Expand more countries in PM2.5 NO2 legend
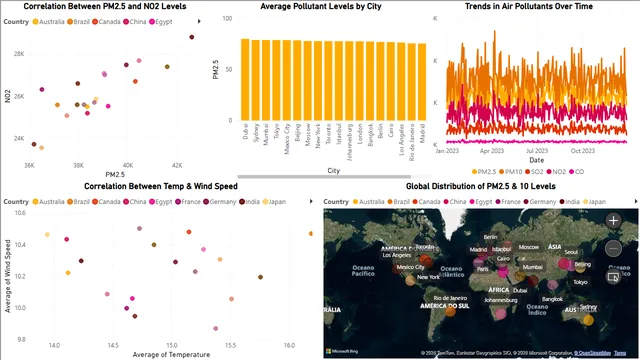 (199, 22)
